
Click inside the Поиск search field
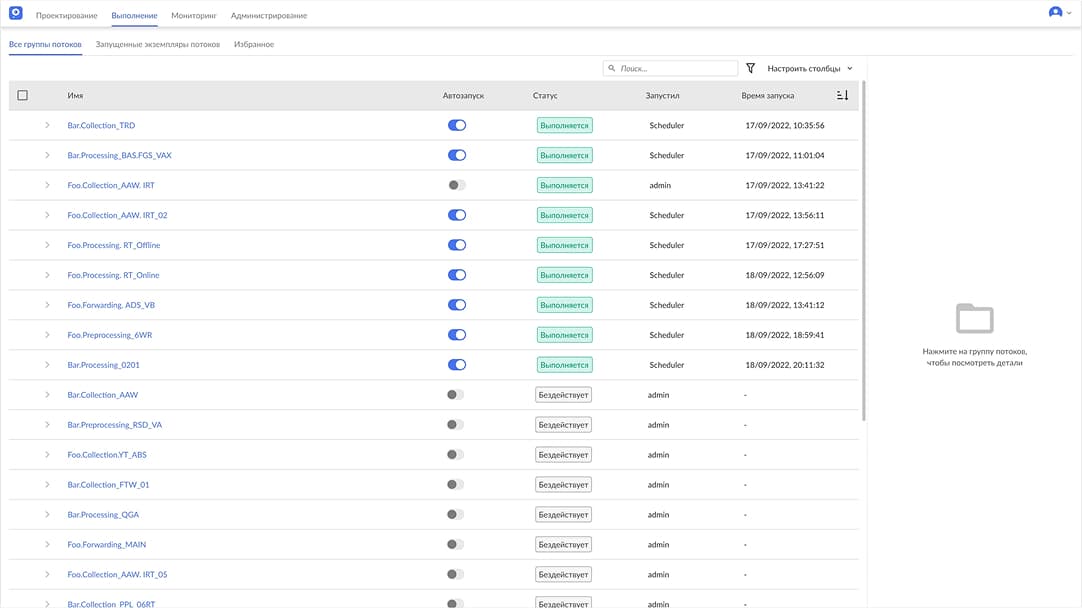[670, 67]
